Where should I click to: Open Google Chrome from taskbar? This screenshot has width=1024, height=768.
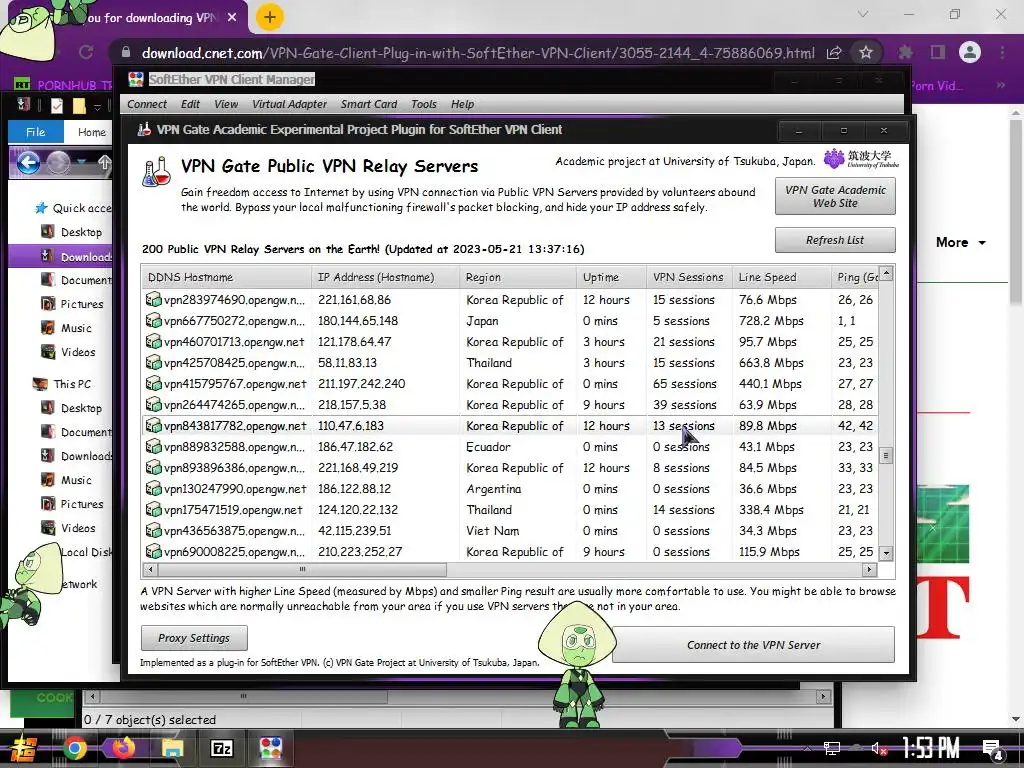pos(74,748)
